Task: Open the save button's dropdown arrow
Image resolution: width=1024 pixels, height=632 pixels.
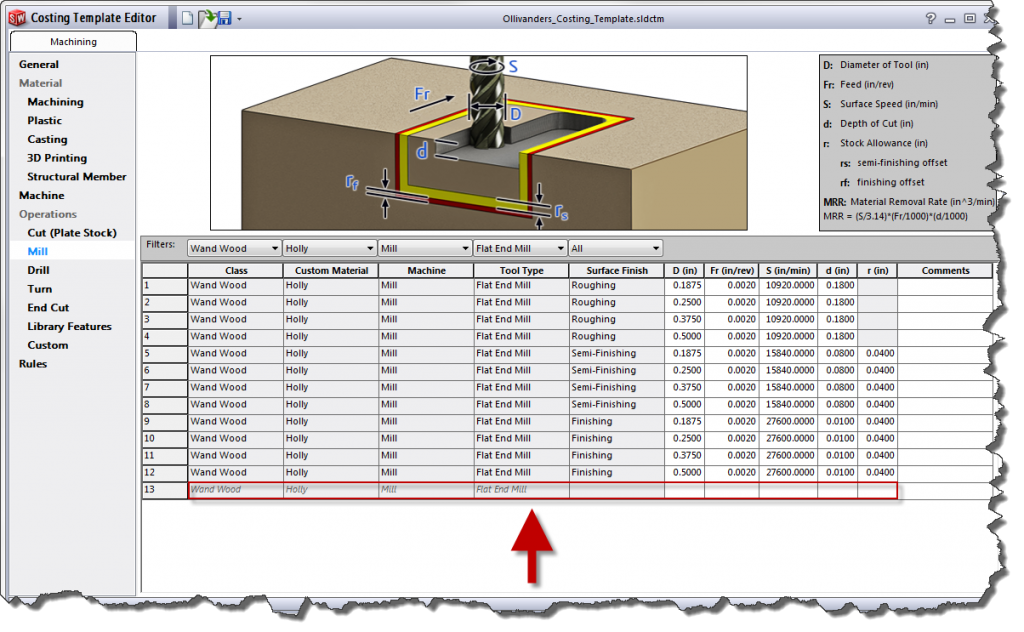Action: point(239,18)
